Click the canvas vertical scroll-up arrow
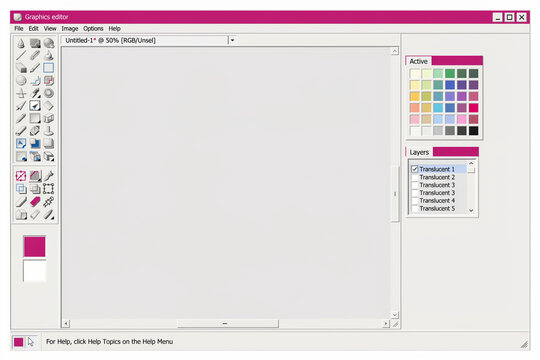This screenshot has height=360, width=540. 395,51
